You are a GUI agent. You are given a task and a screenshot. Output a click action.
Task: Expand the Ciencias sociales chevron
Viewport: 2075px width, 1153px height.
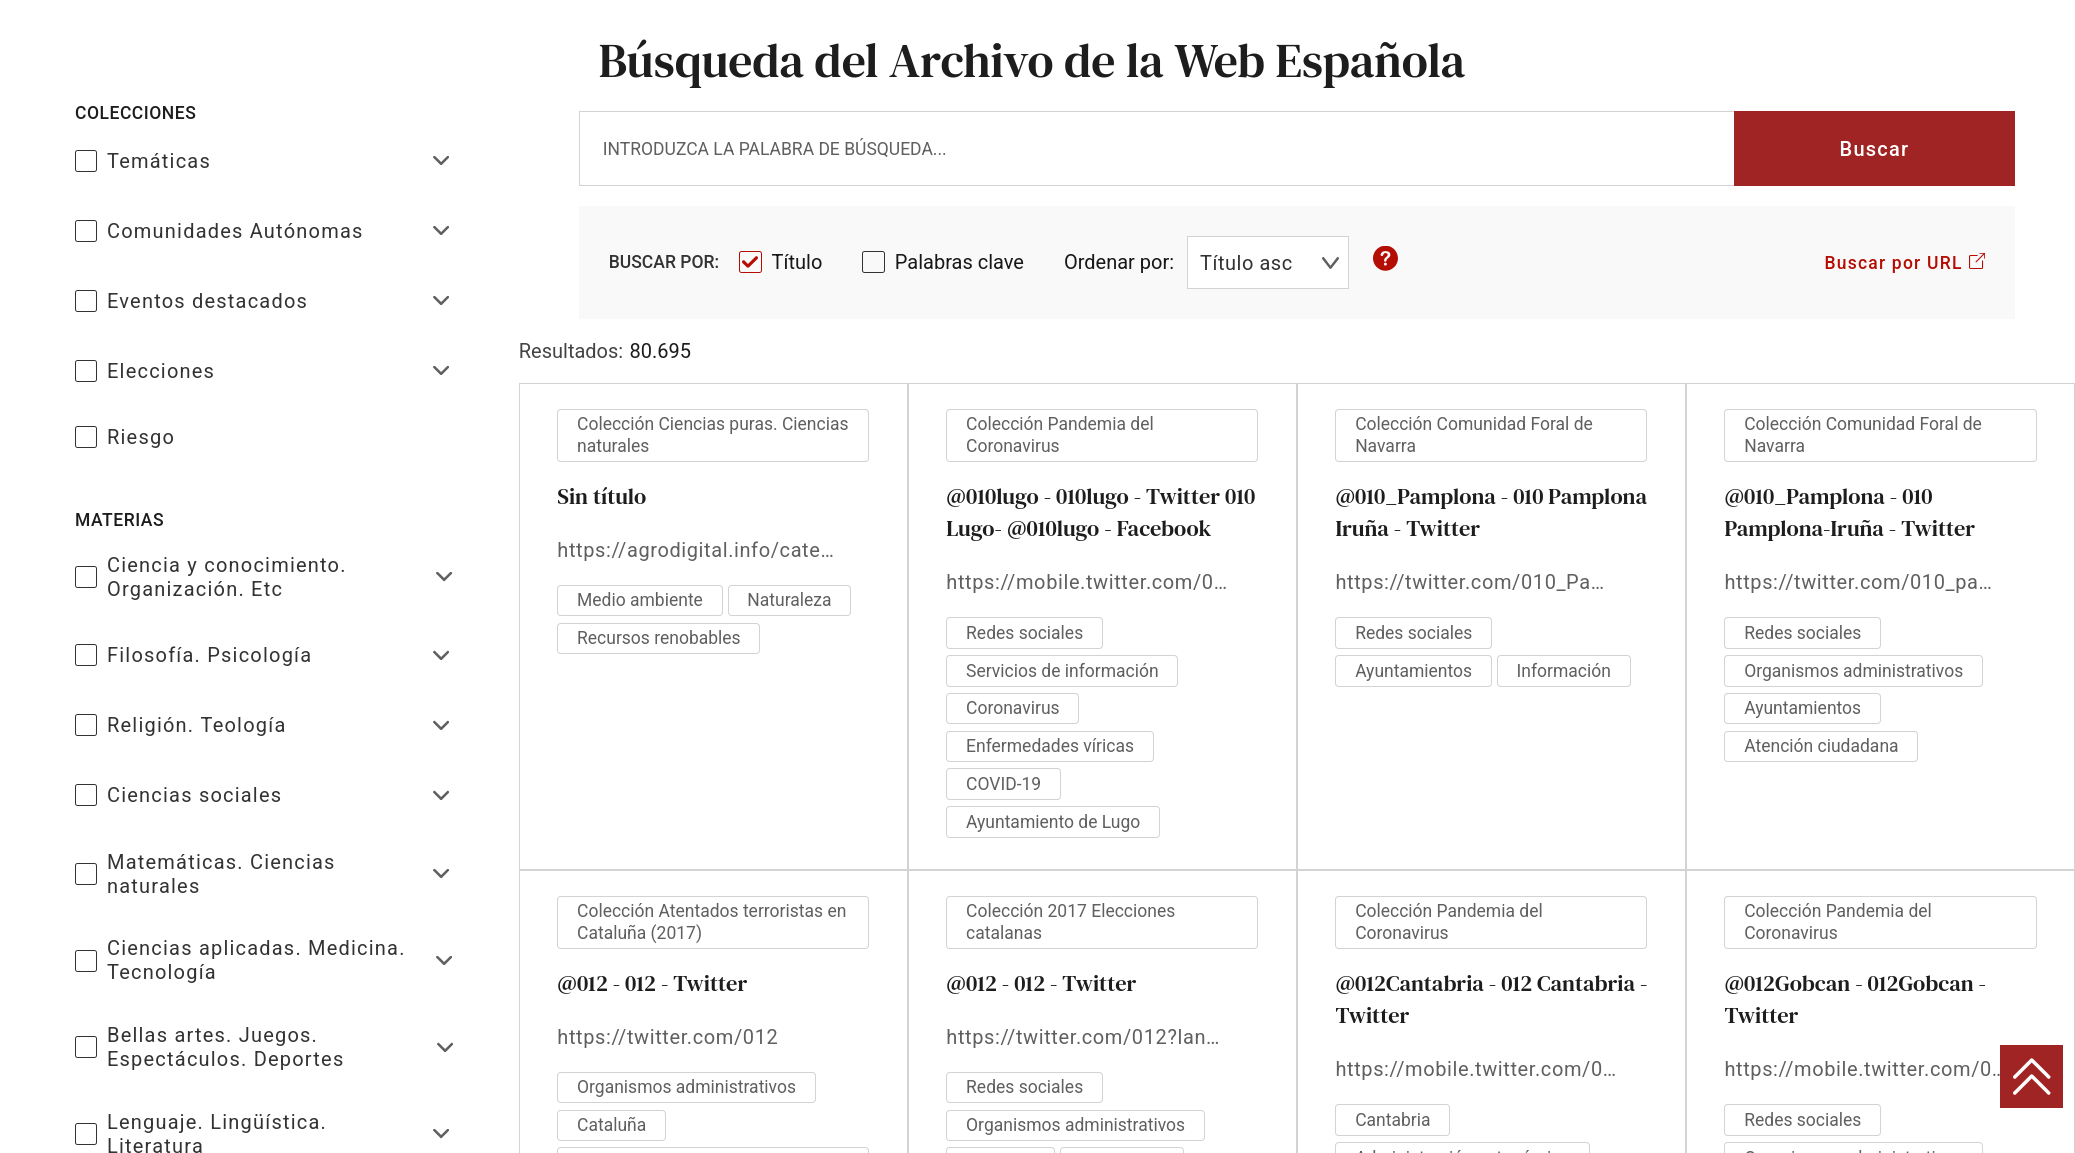[x=441, y=795]
